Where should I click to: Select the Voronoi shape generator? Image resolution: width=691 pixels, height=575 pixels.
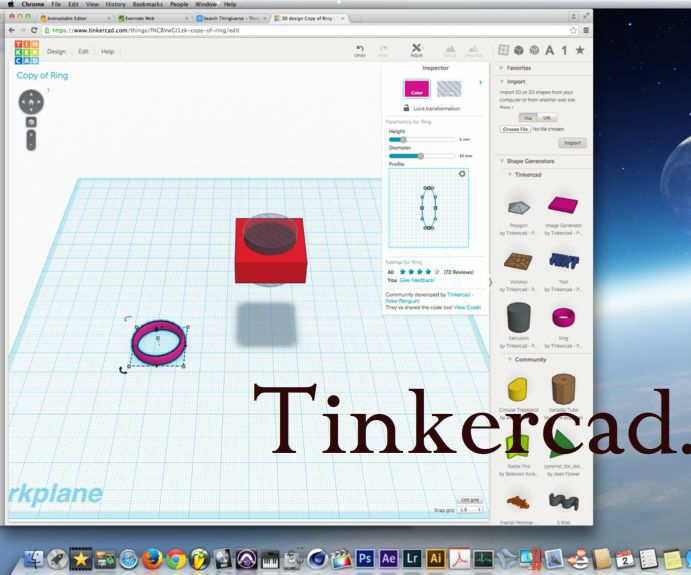[518, 261]
